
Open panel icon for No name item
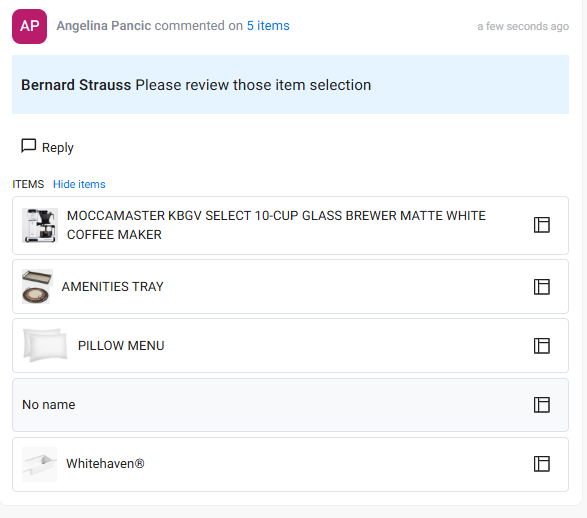click(541, 405)
